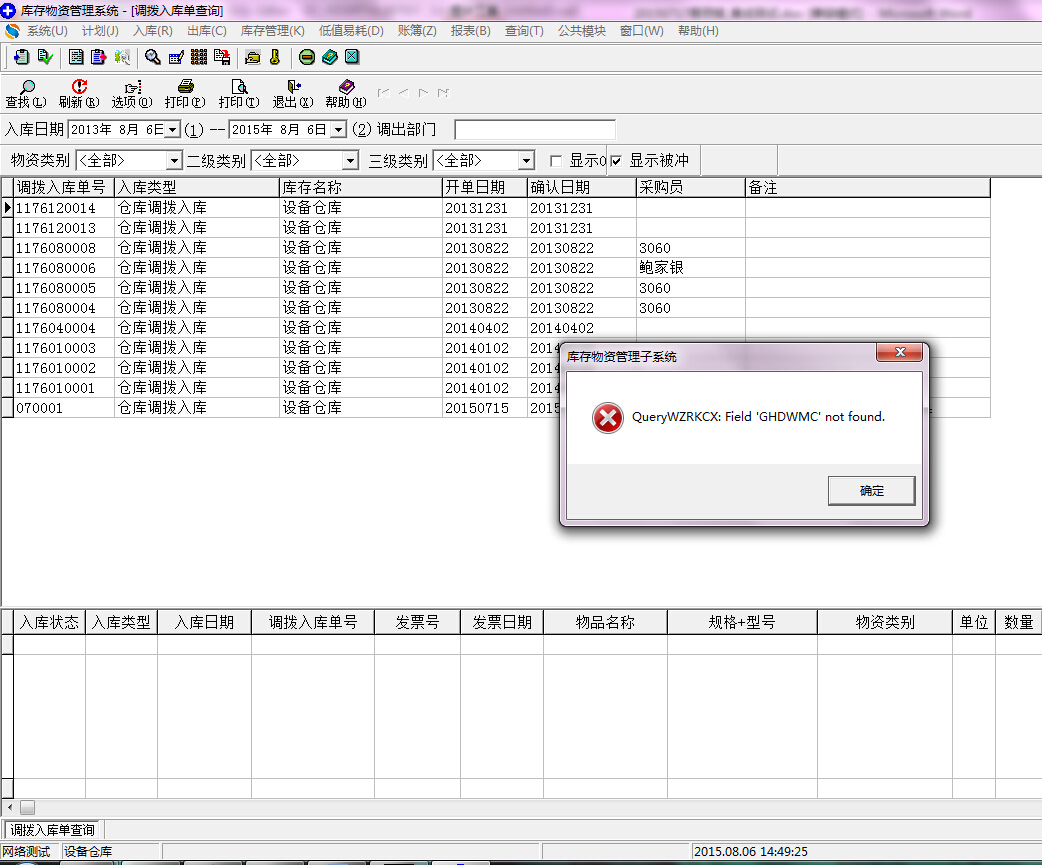1042x865 pixels.
Task: Click the next-record navigation arrow
Action: click(x=423, y=93)
